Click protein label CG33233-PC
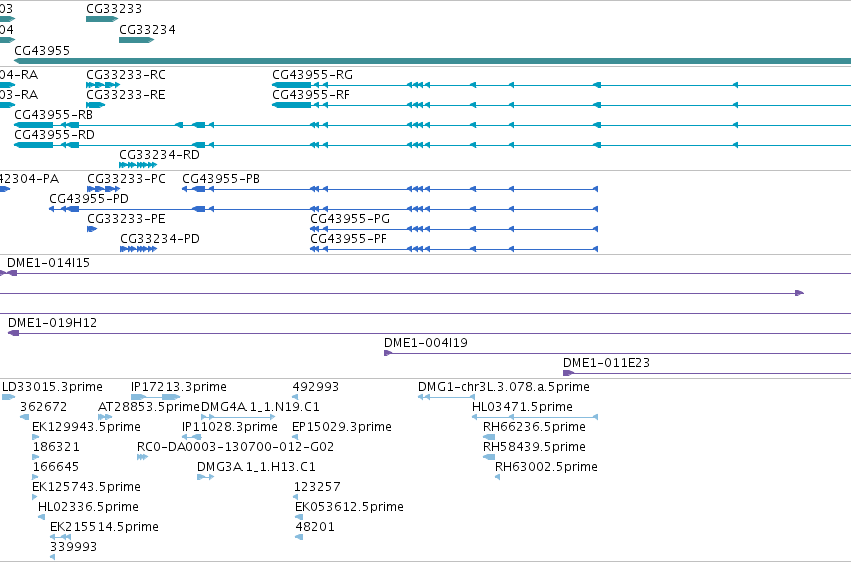The height and width of the screenshot is (562, 851). pyautogui.click(x=126, y=178)
